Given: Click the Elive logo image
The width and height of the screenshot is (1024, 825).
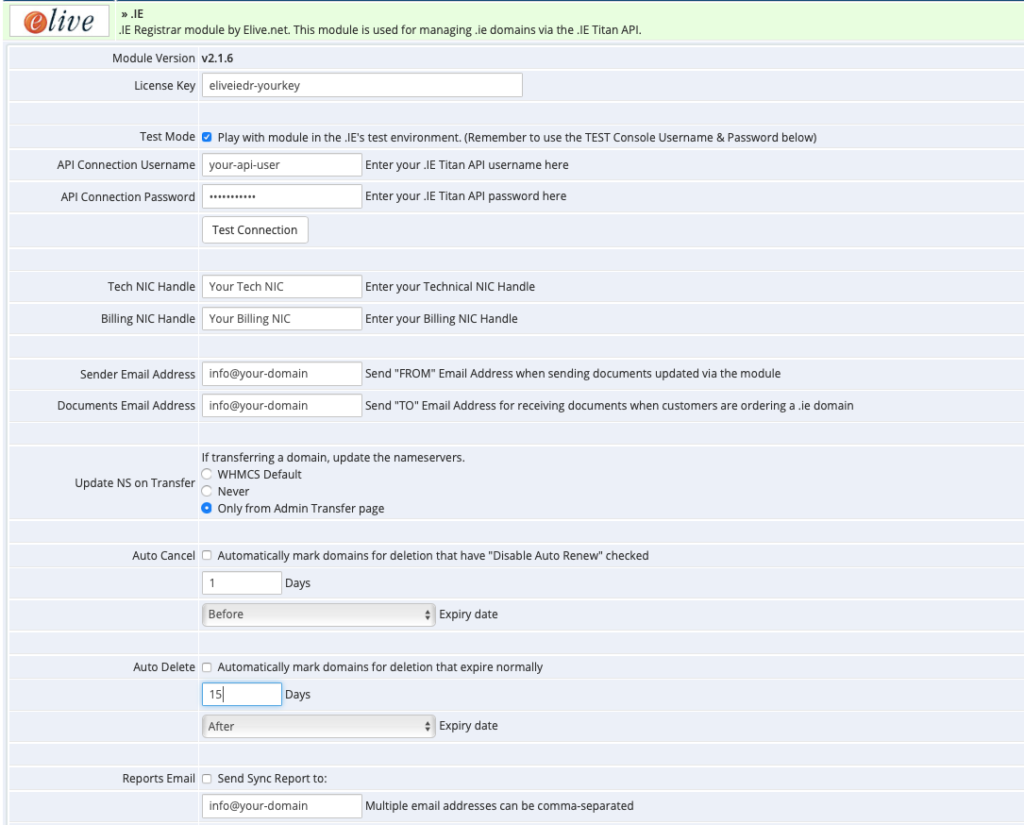Looking at the screenshot, I should 59,21.
